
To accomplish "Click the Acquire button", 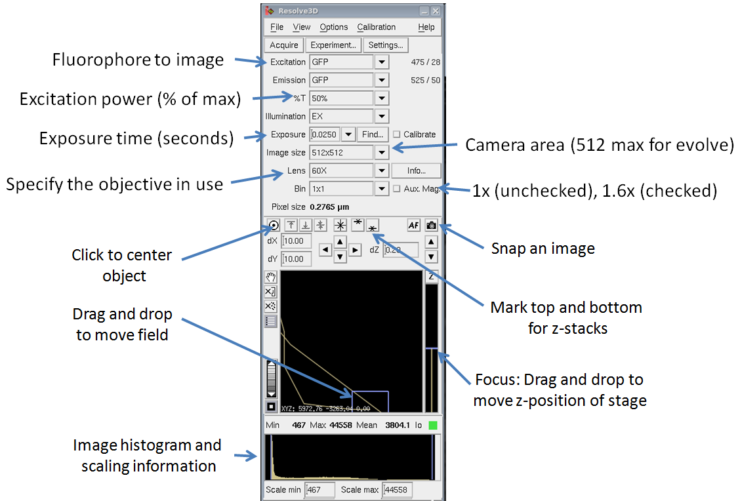I will tap(285, 45).
